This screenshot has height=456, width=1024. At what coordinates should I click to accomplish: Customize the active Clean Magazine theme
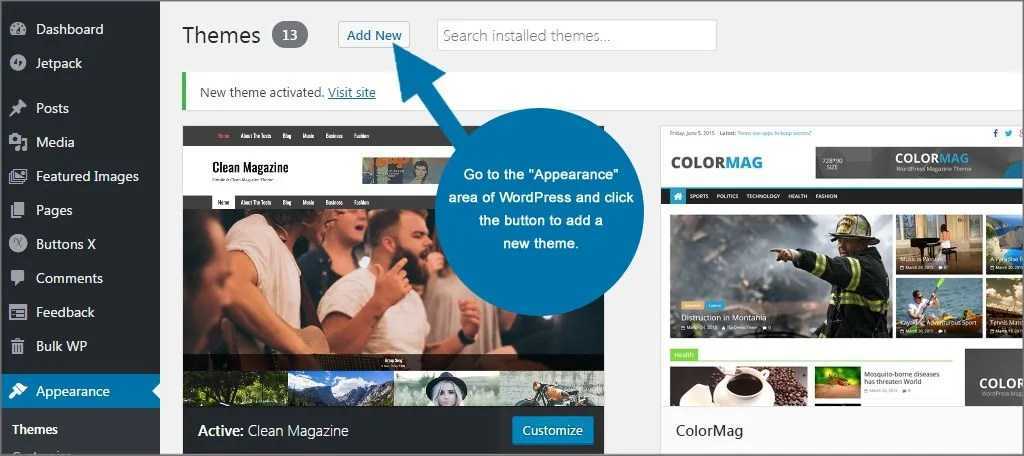tap(552, 431)
